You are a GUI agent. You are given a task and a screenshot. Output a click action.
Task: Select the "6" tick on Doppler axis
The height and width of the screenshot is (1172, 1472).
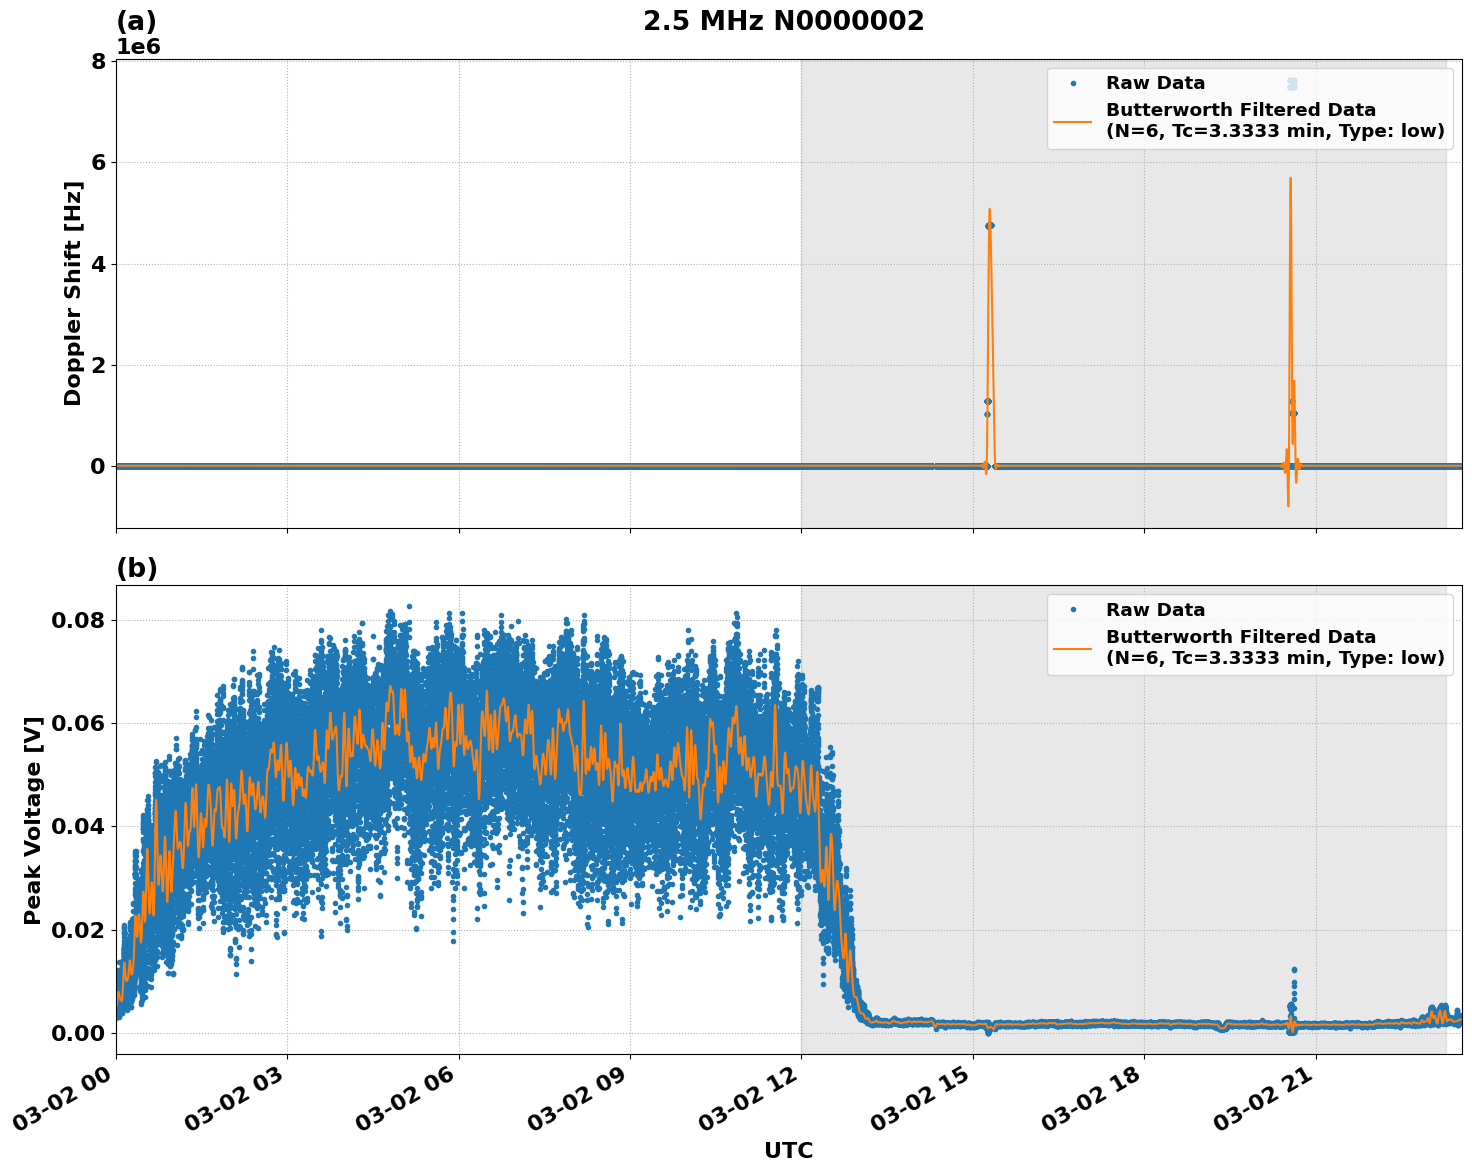[x=98, y=162]
